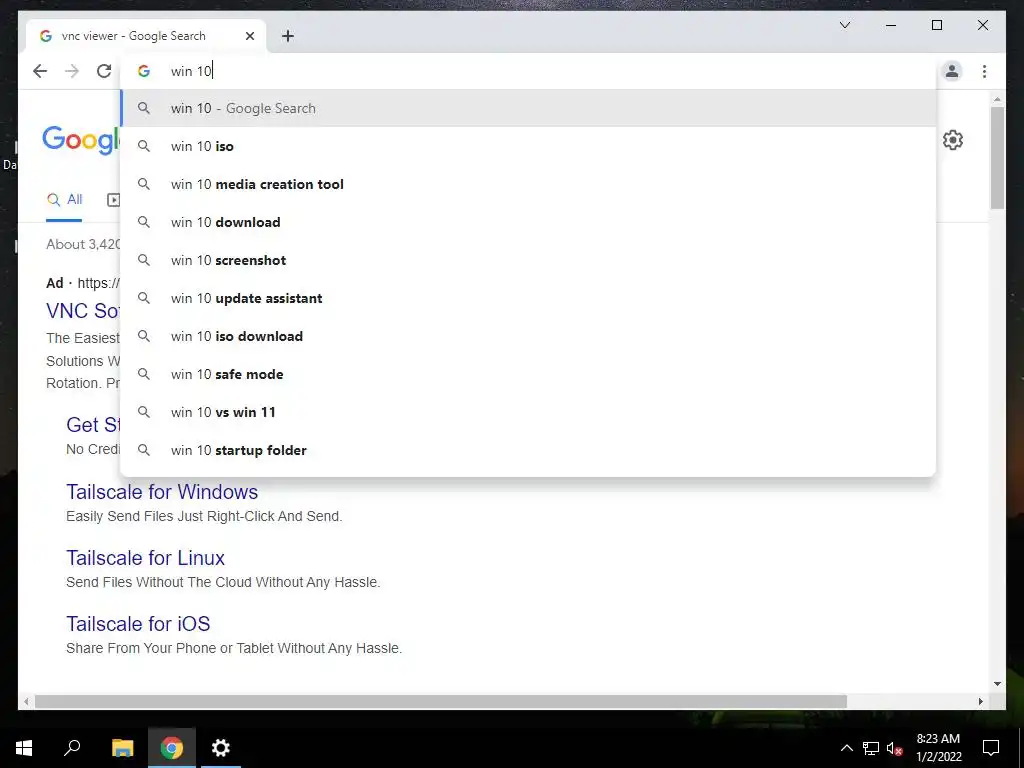Image resolution: width=1024 pixels, height=768 pixels.
Task: Open the Windows Start menu
Action: (x=24, y=748)
